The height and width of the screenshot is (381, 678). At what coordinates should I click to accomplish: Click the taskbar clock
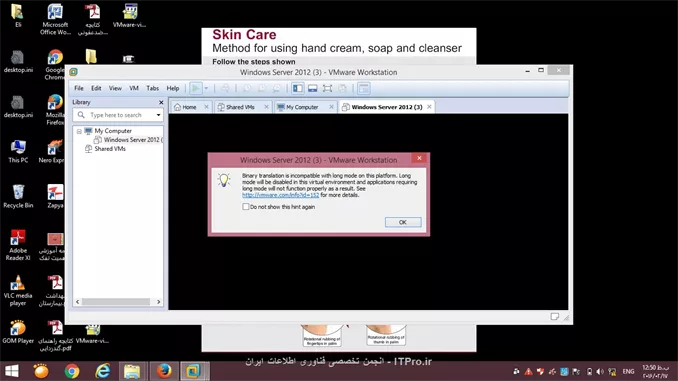(x=656, y=371)
